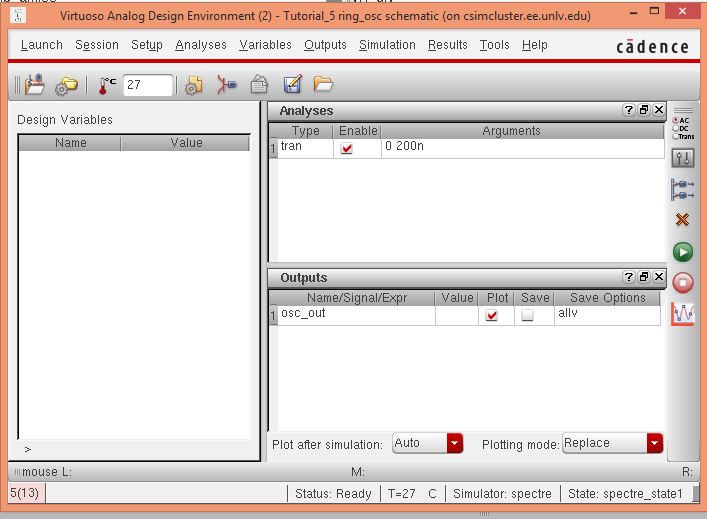Click the thermometer temperature icon
This screenshot has height=519, width=707.
(107, 85)
